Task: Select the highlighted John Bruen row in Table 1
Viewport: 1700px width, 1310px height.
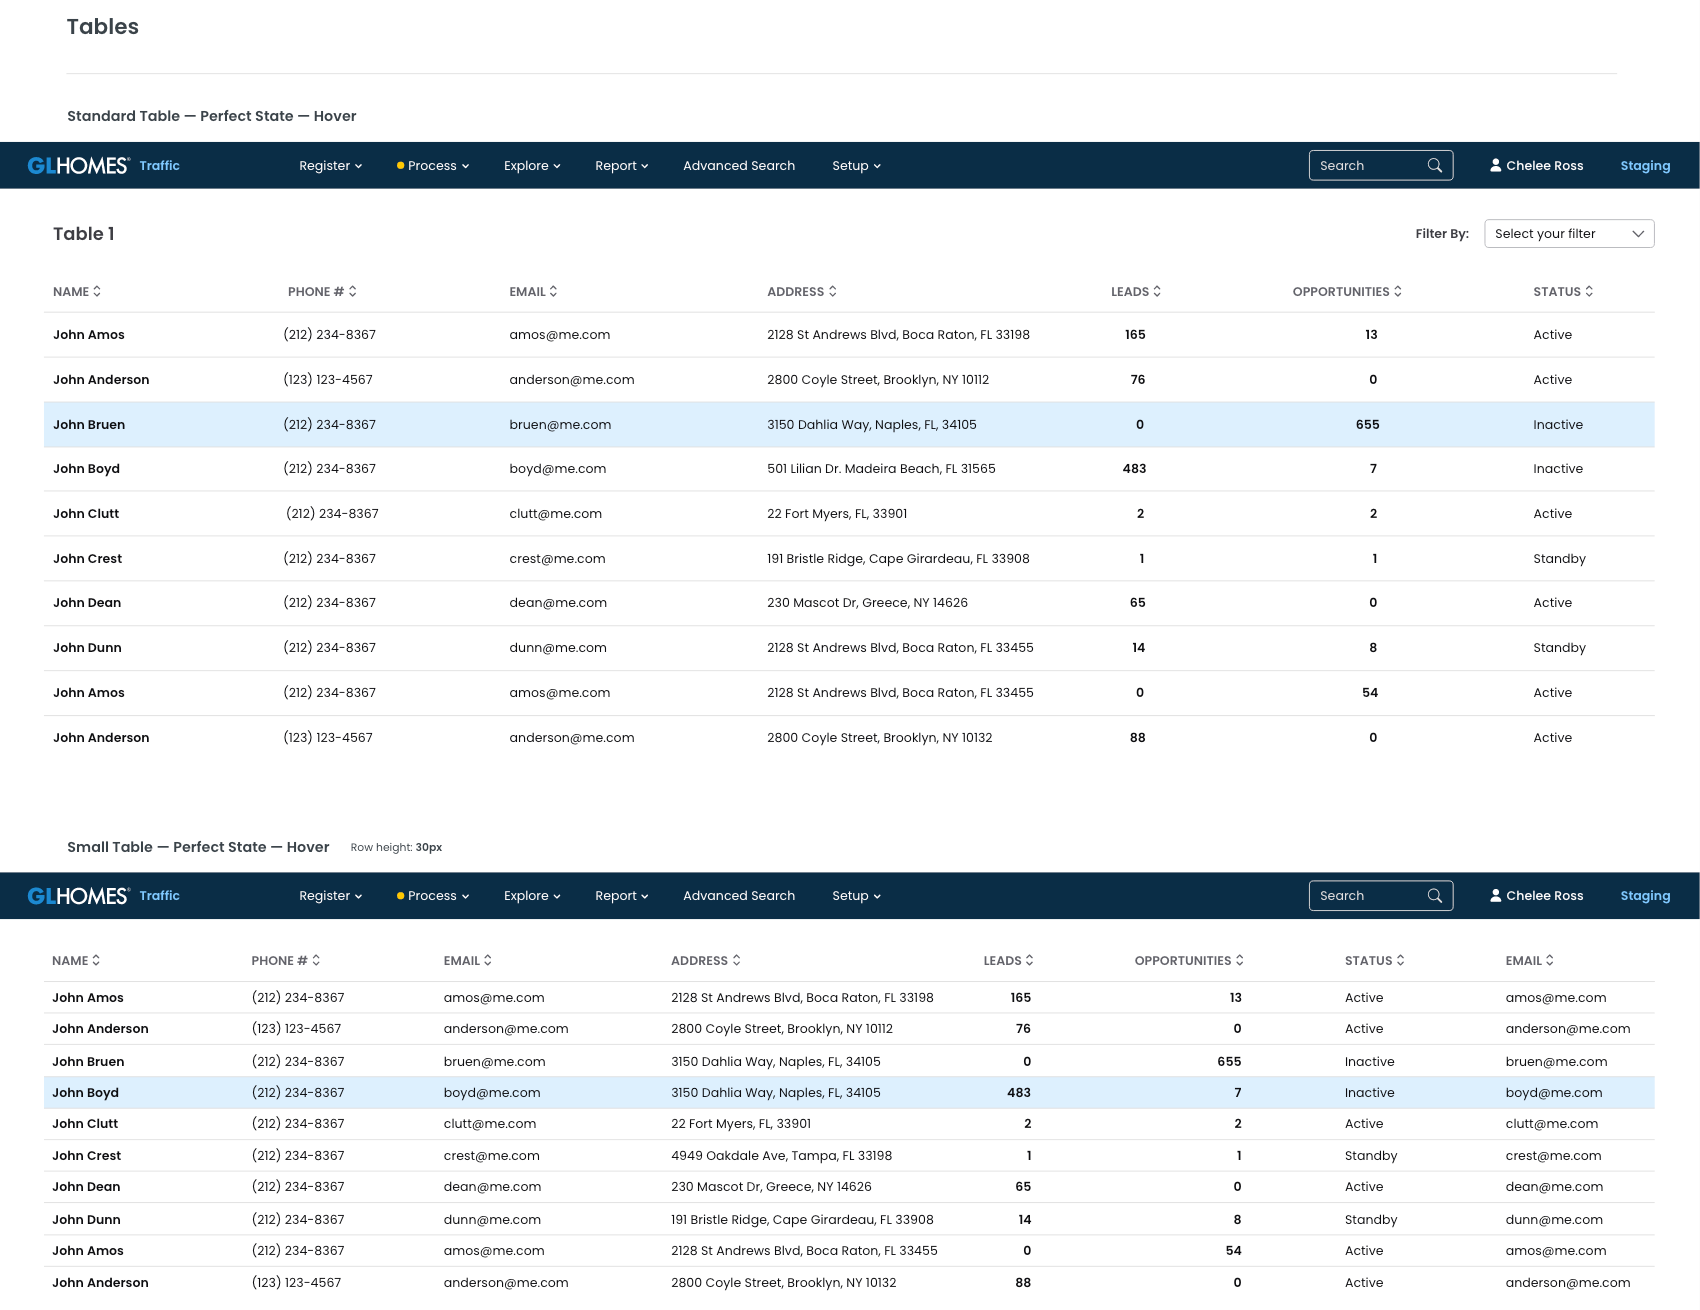Action: [849, 425]
